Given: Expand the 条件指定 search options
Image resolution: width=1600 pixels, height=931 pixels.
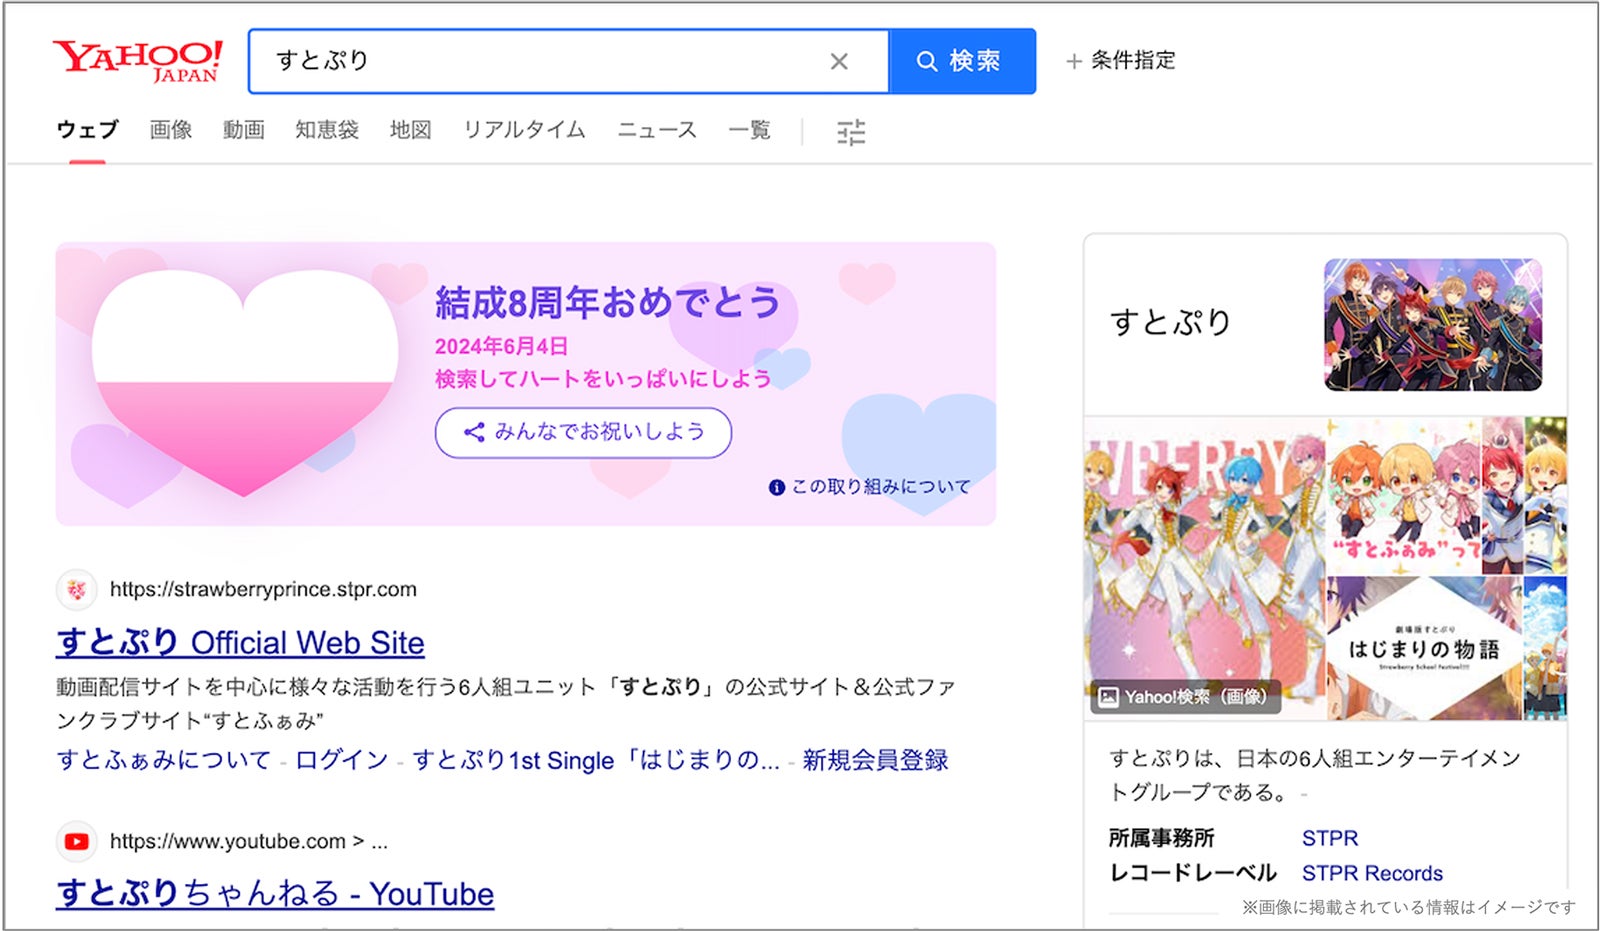Looking at the screenshot, I should [x=1124, y=61].
